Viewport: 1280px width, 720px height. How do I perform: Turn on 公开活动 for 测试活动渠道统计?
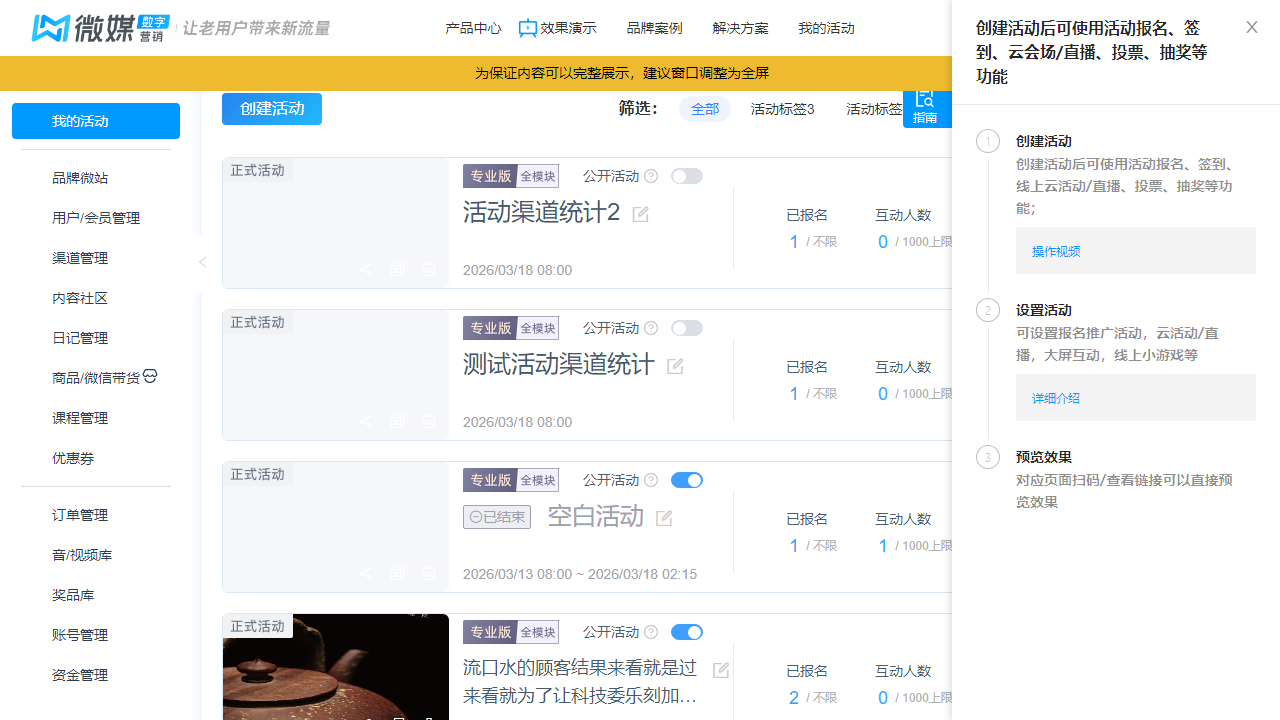coord(686,327)
